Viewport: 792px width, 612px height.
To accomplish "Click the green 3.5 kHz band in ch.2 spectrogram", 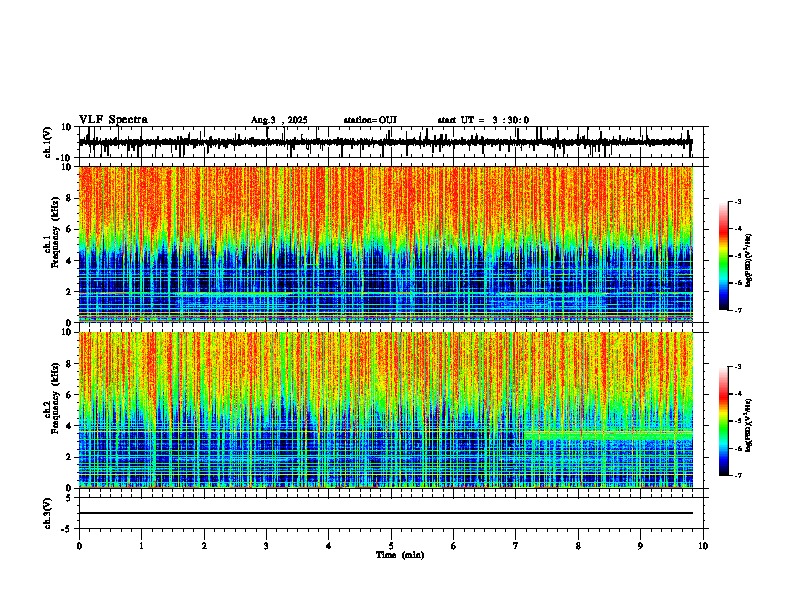I will tap(608, 434).
